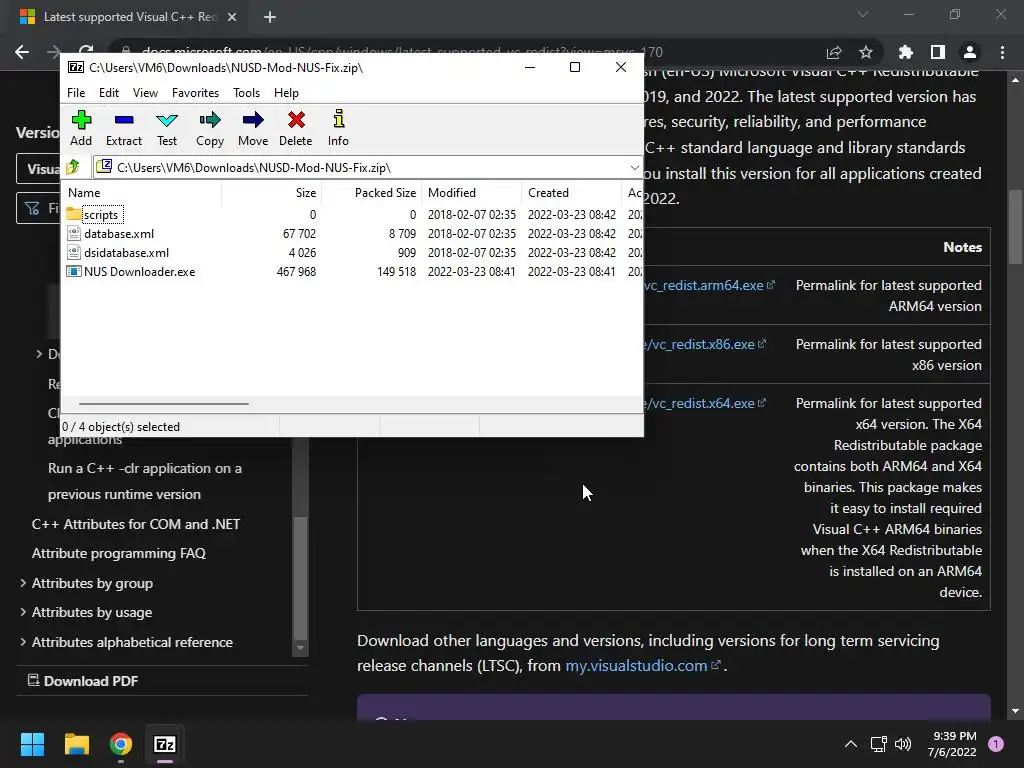Click the Copy toolbar icon
Screen dimensions: 1024x768
coord(210,128)
